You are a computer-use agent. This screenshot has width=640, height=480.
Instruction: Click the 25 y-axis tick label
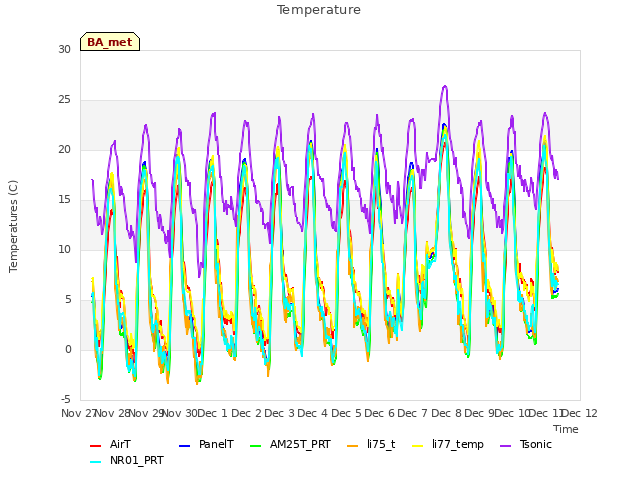point(64,100)
